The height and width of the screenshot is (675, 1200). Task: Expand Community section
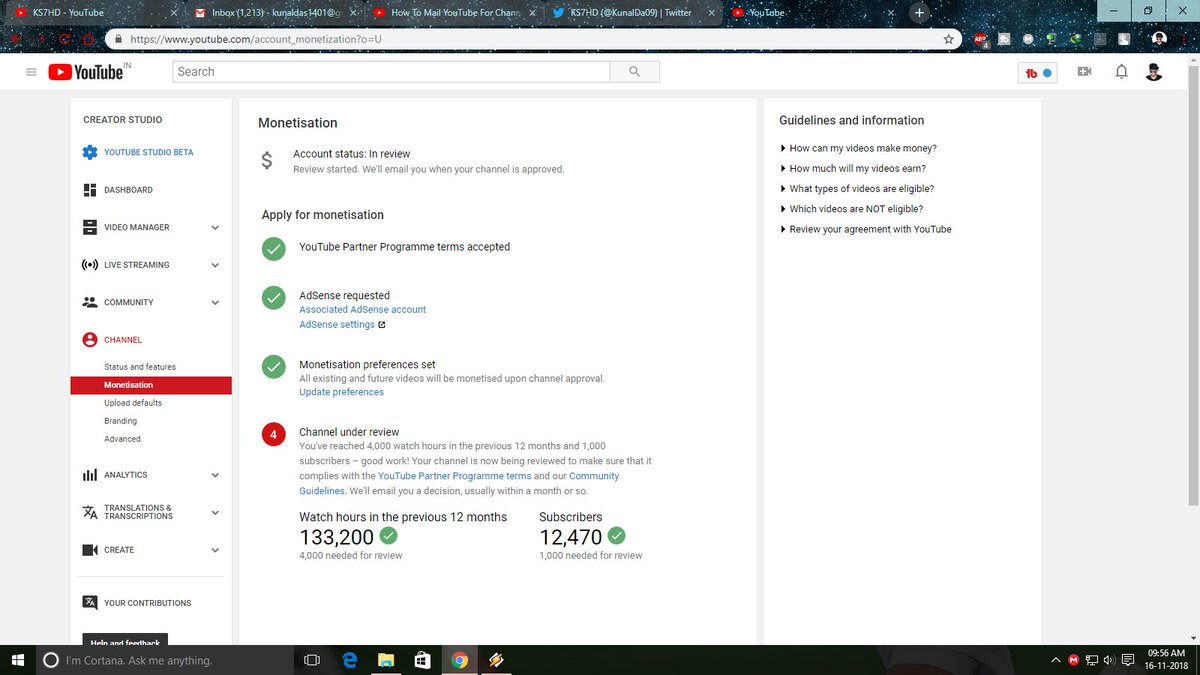click(x=215, y=303)
